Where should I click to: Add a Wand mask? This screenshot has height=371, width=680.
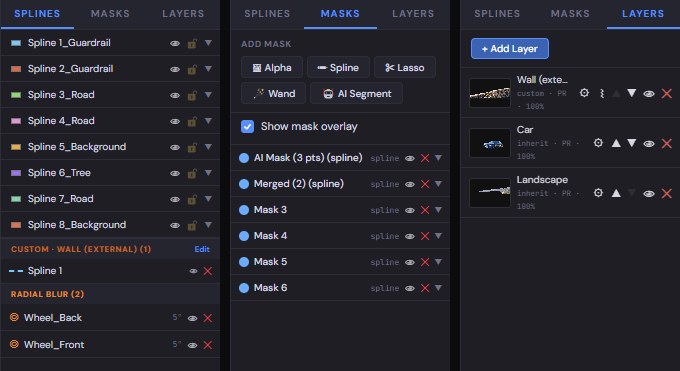273,94
